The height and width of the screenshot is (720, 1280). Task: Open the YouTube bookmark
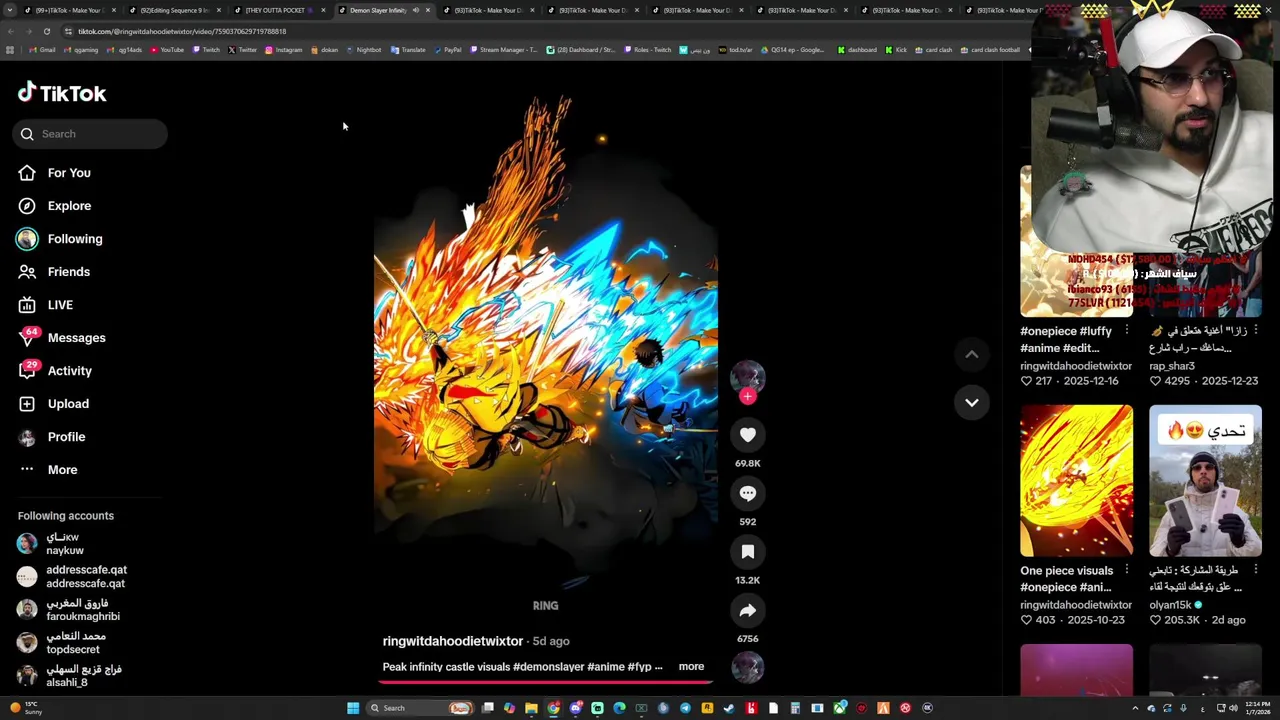click(166, 50)
